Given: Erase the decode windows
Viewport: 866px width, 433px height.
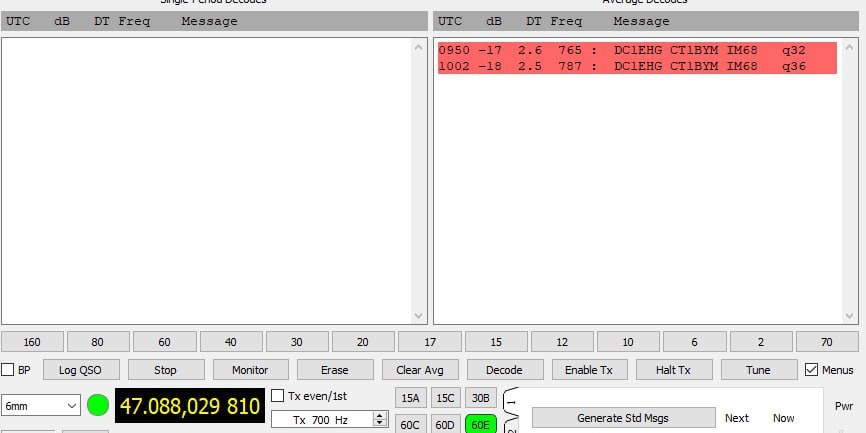Looking at the screenshot, I should click(335, 370).
